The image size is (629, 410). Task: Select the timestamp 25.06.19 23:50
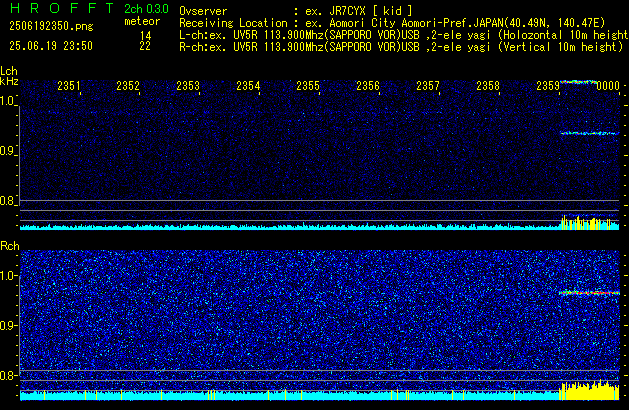click(x=51, y=46)
